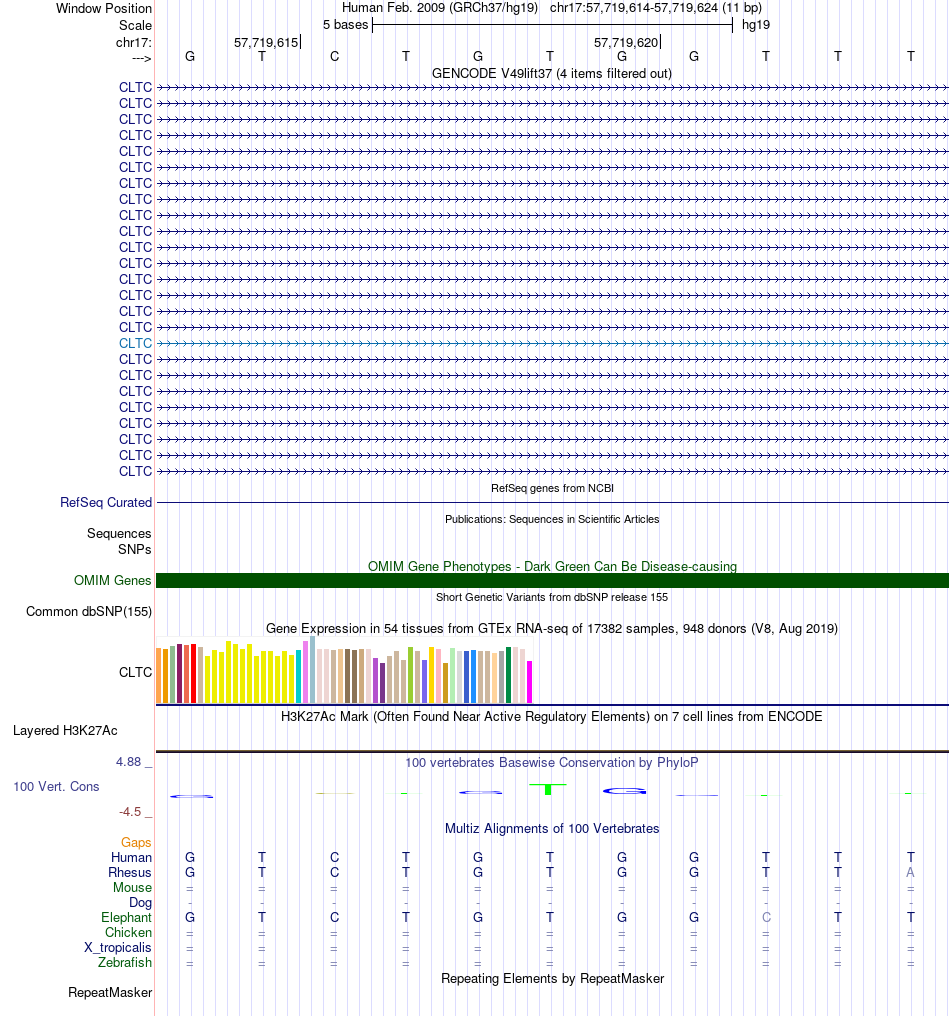Click the GTEx 'Gene Expression in 54 tissues' title
This screenshot has height=1016, width=950.
point(552,629)
